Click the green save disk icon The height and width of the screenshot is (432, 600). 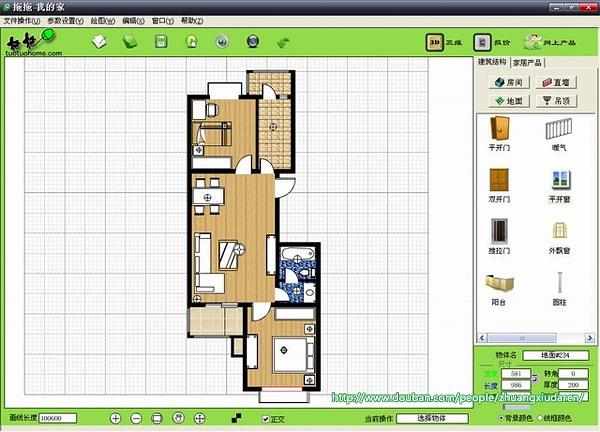160,42
